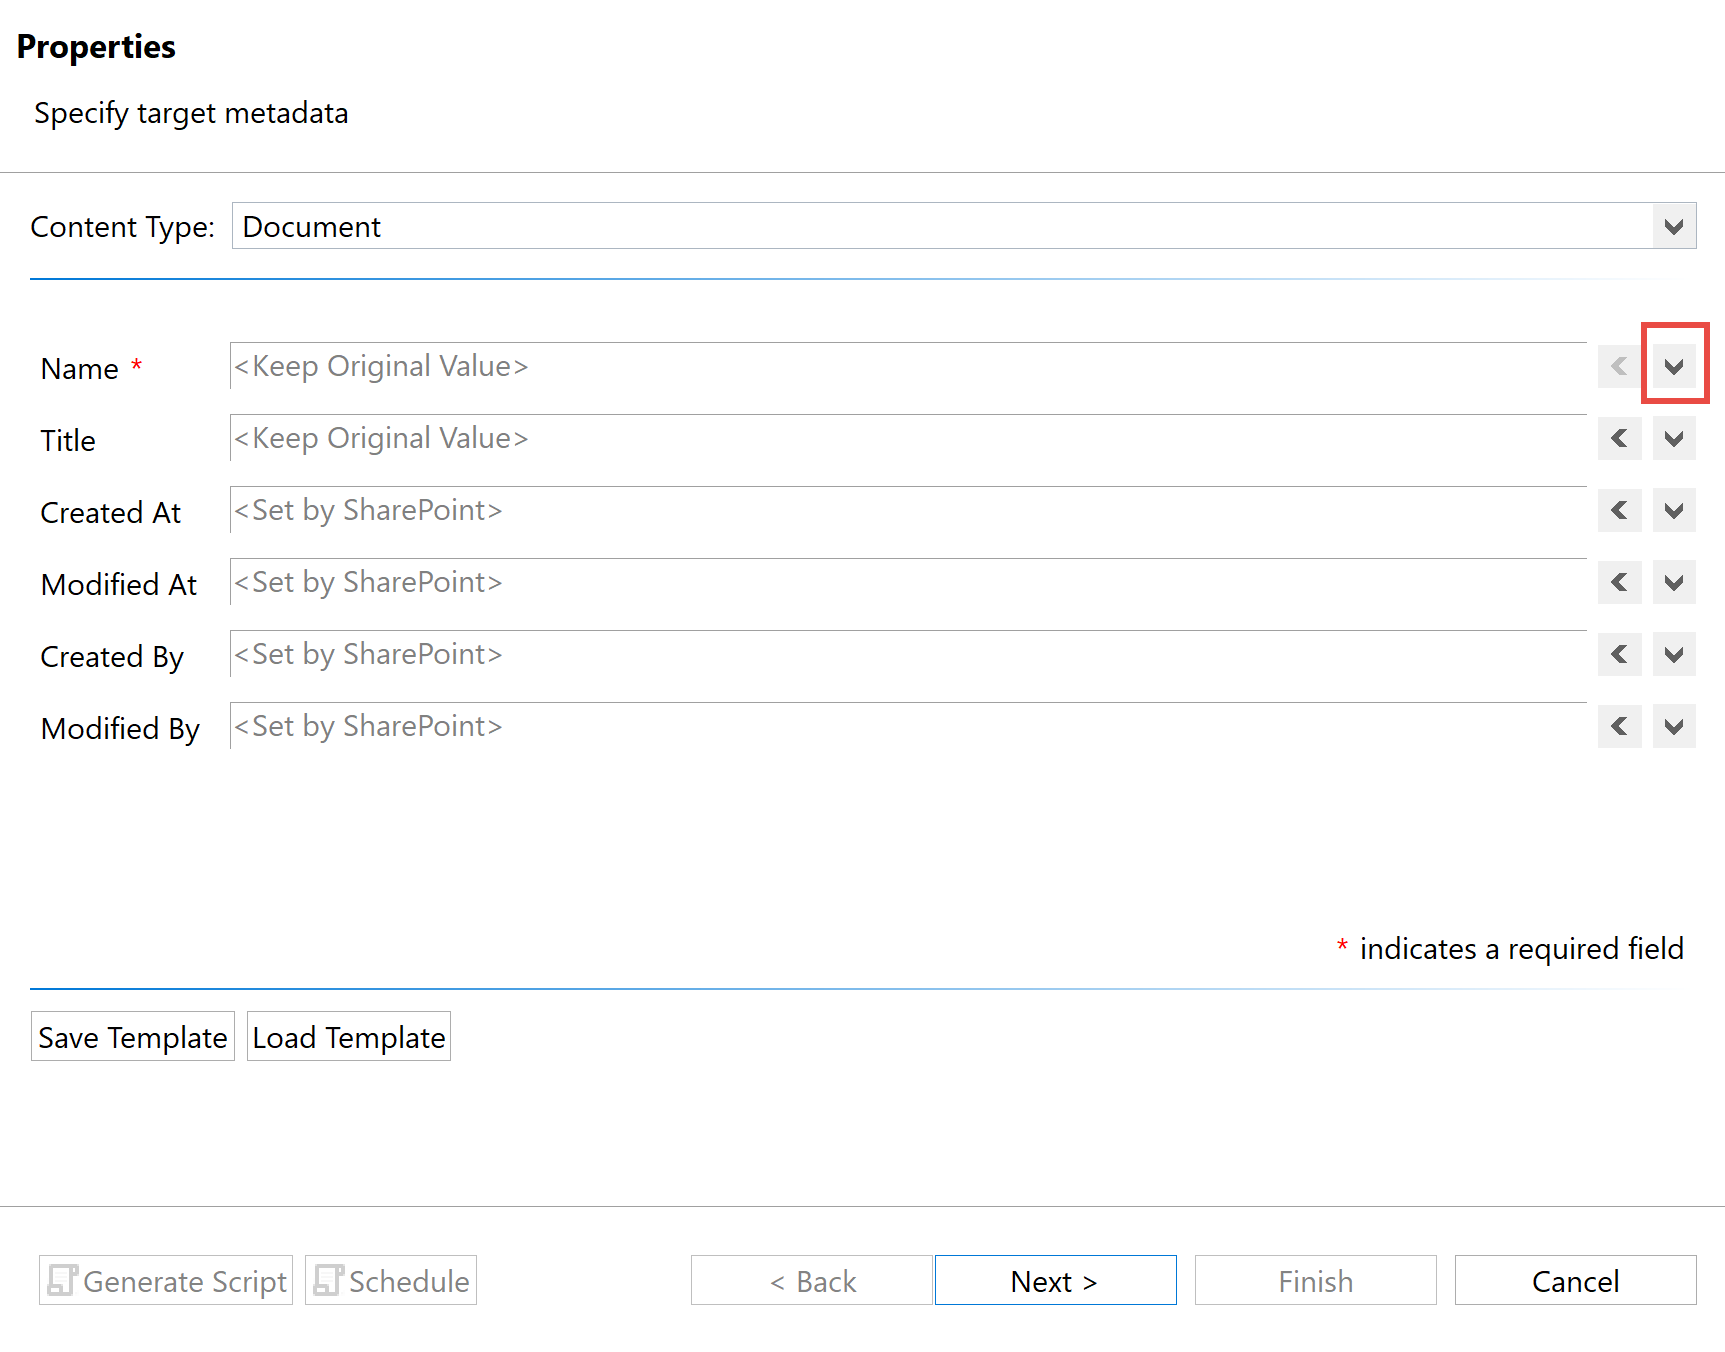Click into the Name input field
Screen dimensions: 1725x1352
click(x=907, y=367)
